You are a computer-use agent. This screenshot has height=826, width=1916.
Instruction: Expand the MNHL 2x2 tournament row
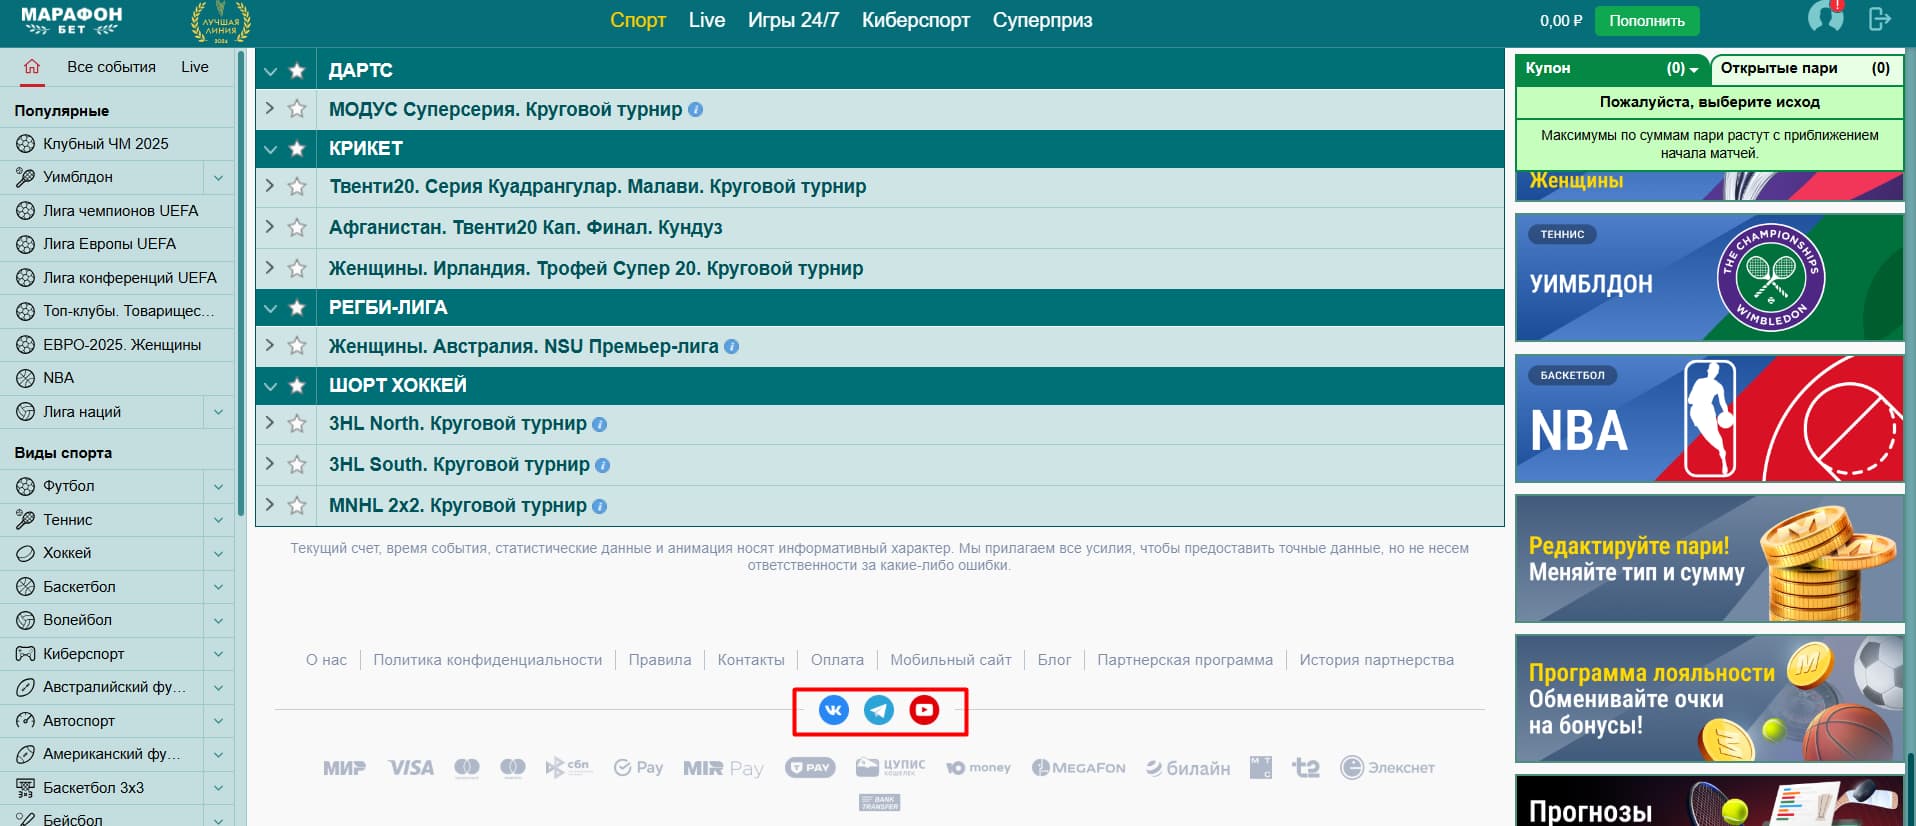pyautogui.click(x=269, y=505)
